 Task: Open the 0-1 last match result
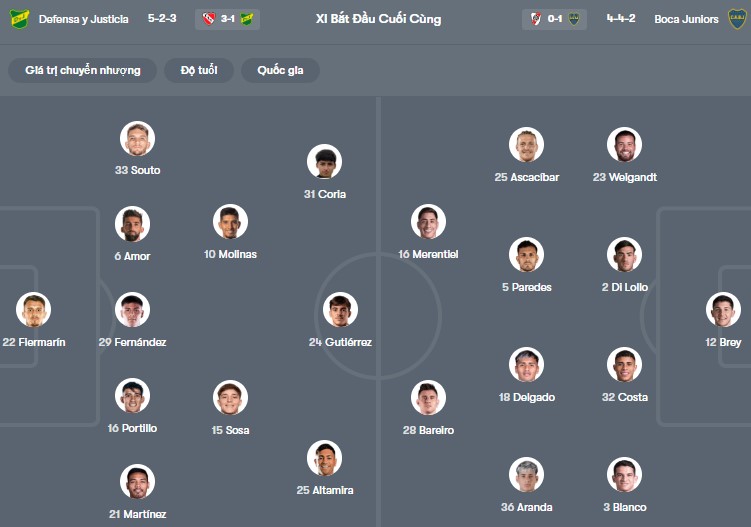coord(554,19)
